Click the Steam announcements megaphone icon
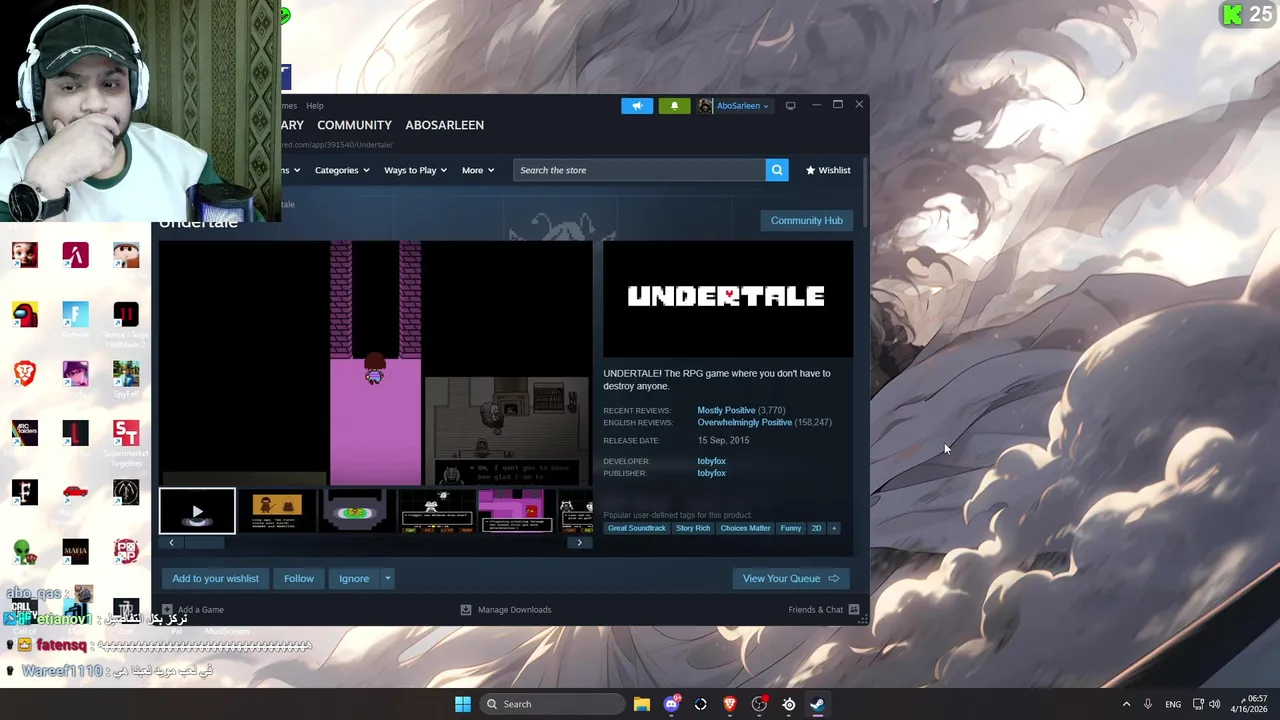 [637, 105]
